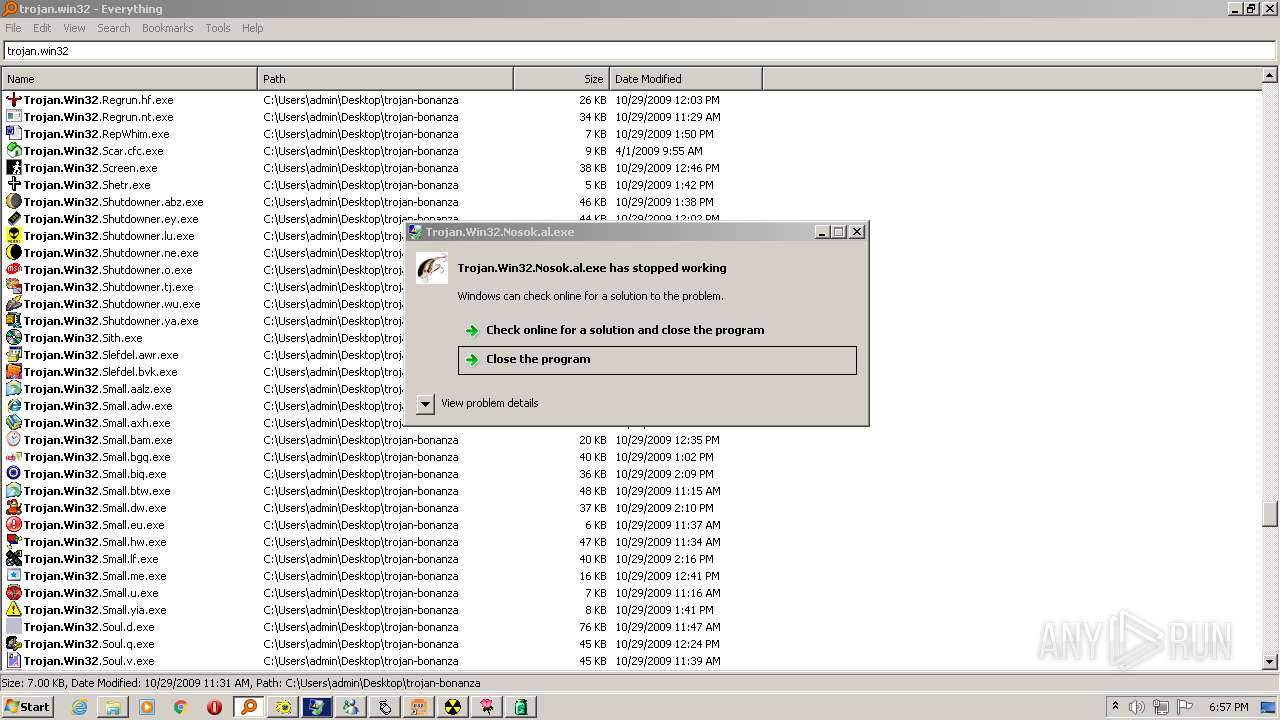Viewport: 1280px width, 720px height.
Task: Click the pink rose taskbar program
Action: [x=487, y=707]
